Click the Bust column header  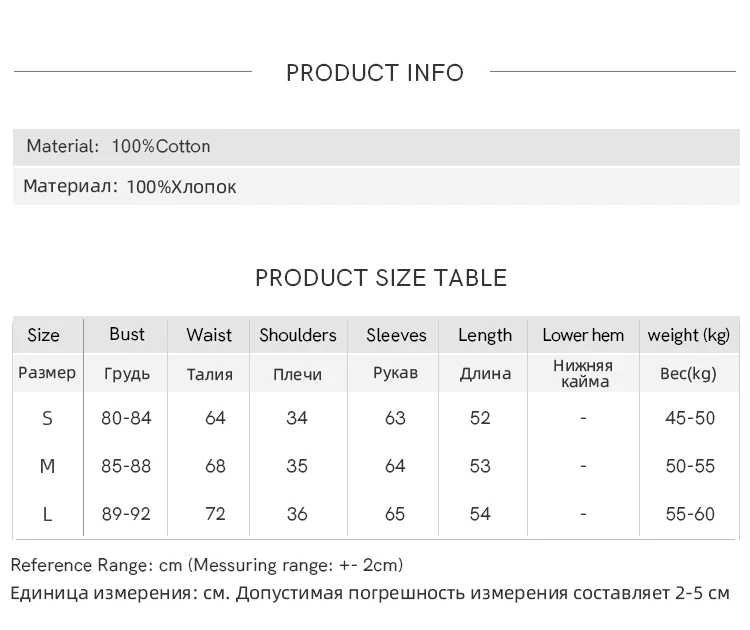tap(126, 334)
